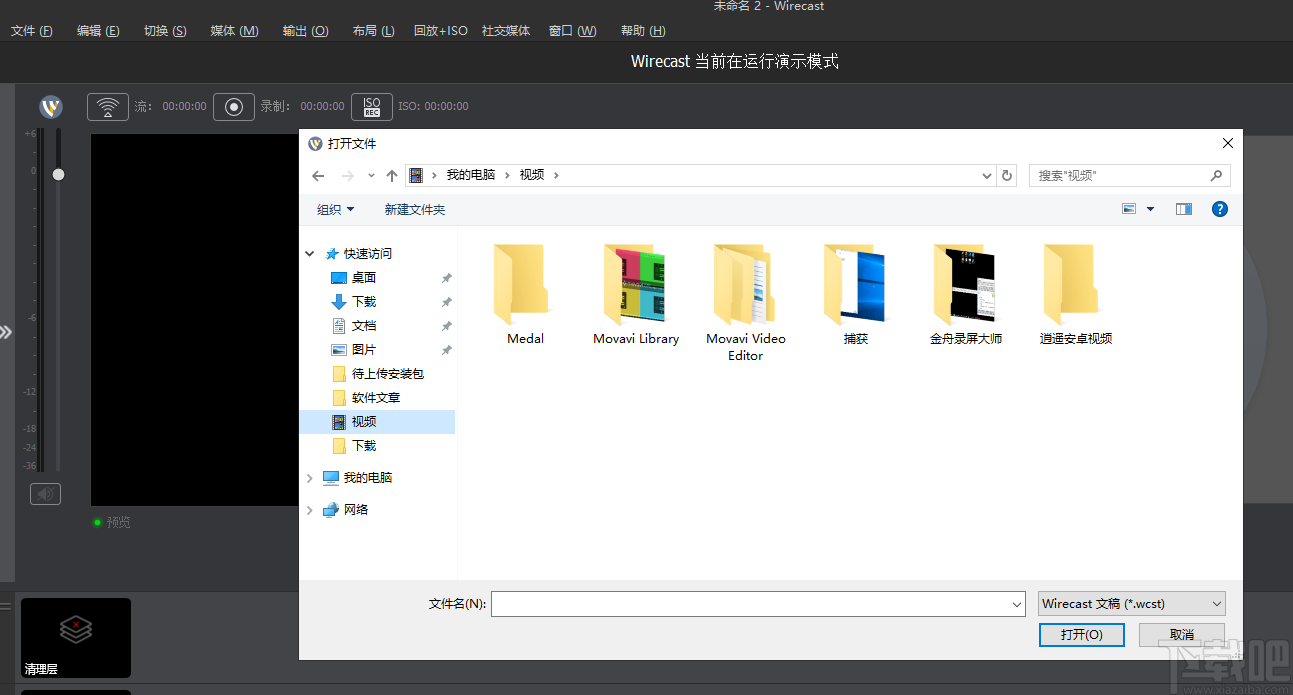Click the 新建文件夹 button
The width and height of the screenshot is (1293, 695).
tap(414, 209)
